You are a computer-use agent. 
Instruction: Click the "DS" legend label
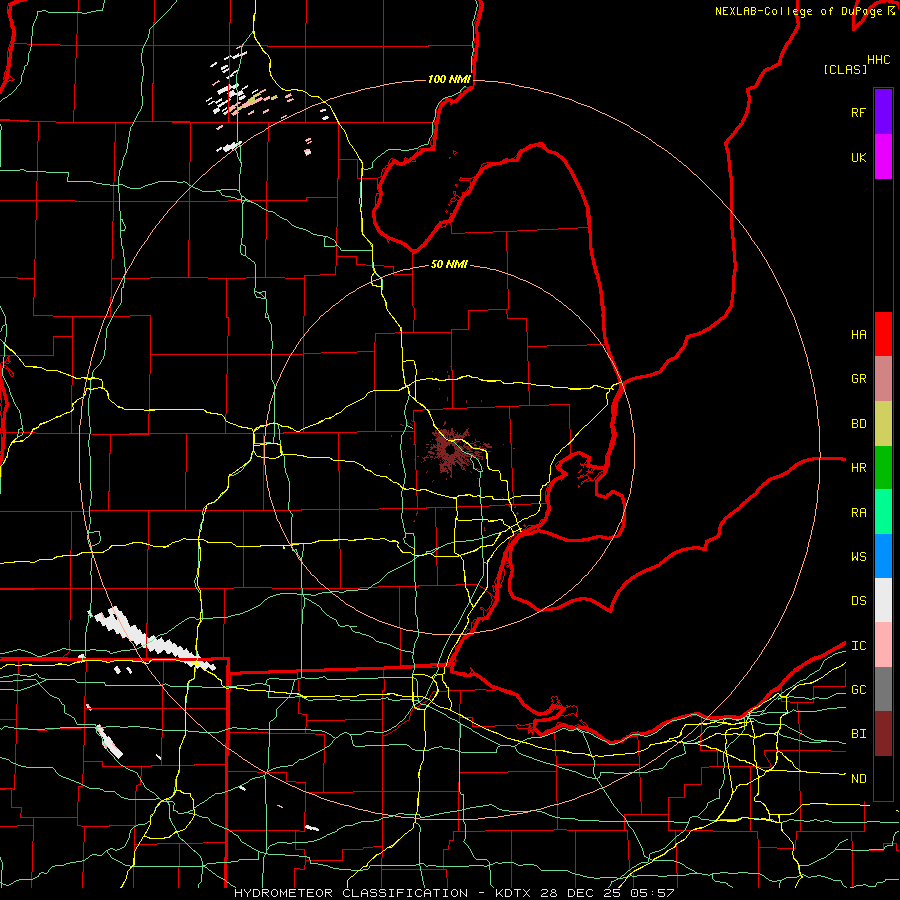coord(858,601)
